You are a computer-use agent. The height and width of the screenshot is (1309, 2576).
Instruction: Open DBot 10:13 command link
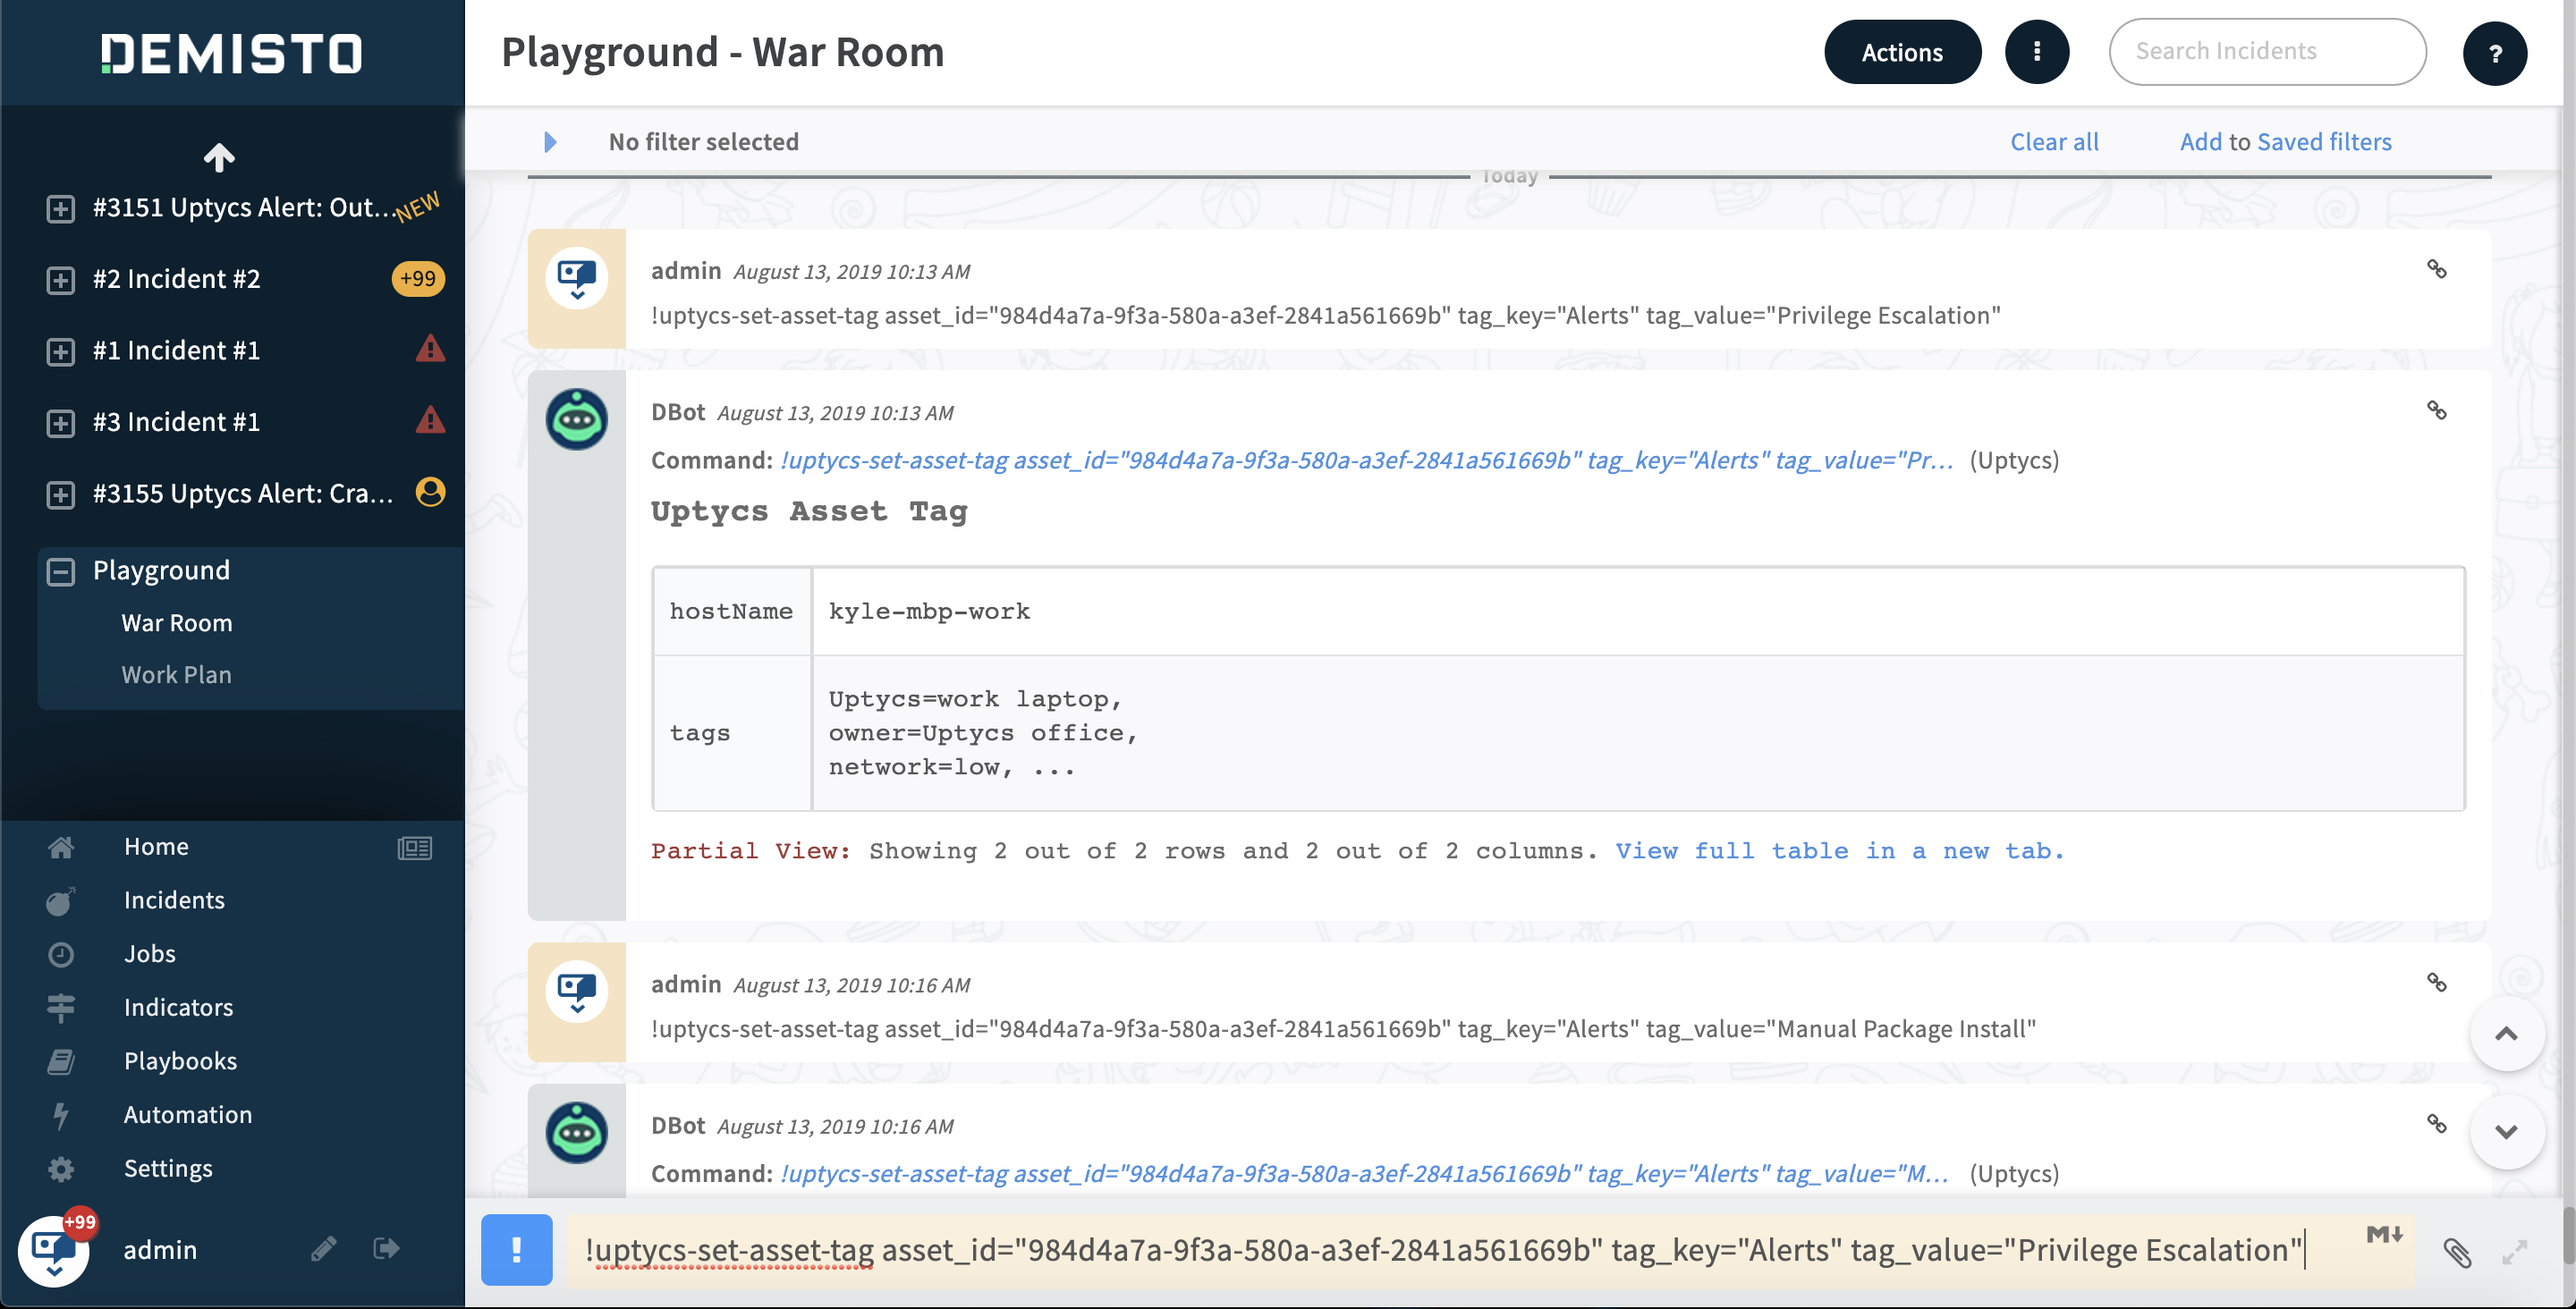[x=1366, y=460]
